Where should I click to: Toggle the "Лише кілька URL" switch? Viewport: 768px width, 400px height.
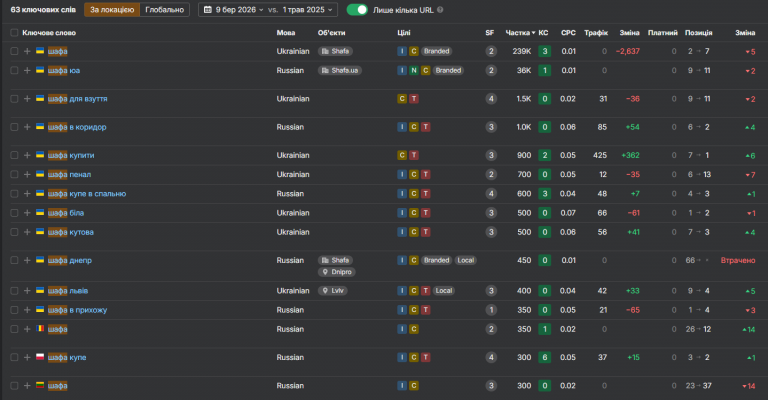(x=357, y=10)
